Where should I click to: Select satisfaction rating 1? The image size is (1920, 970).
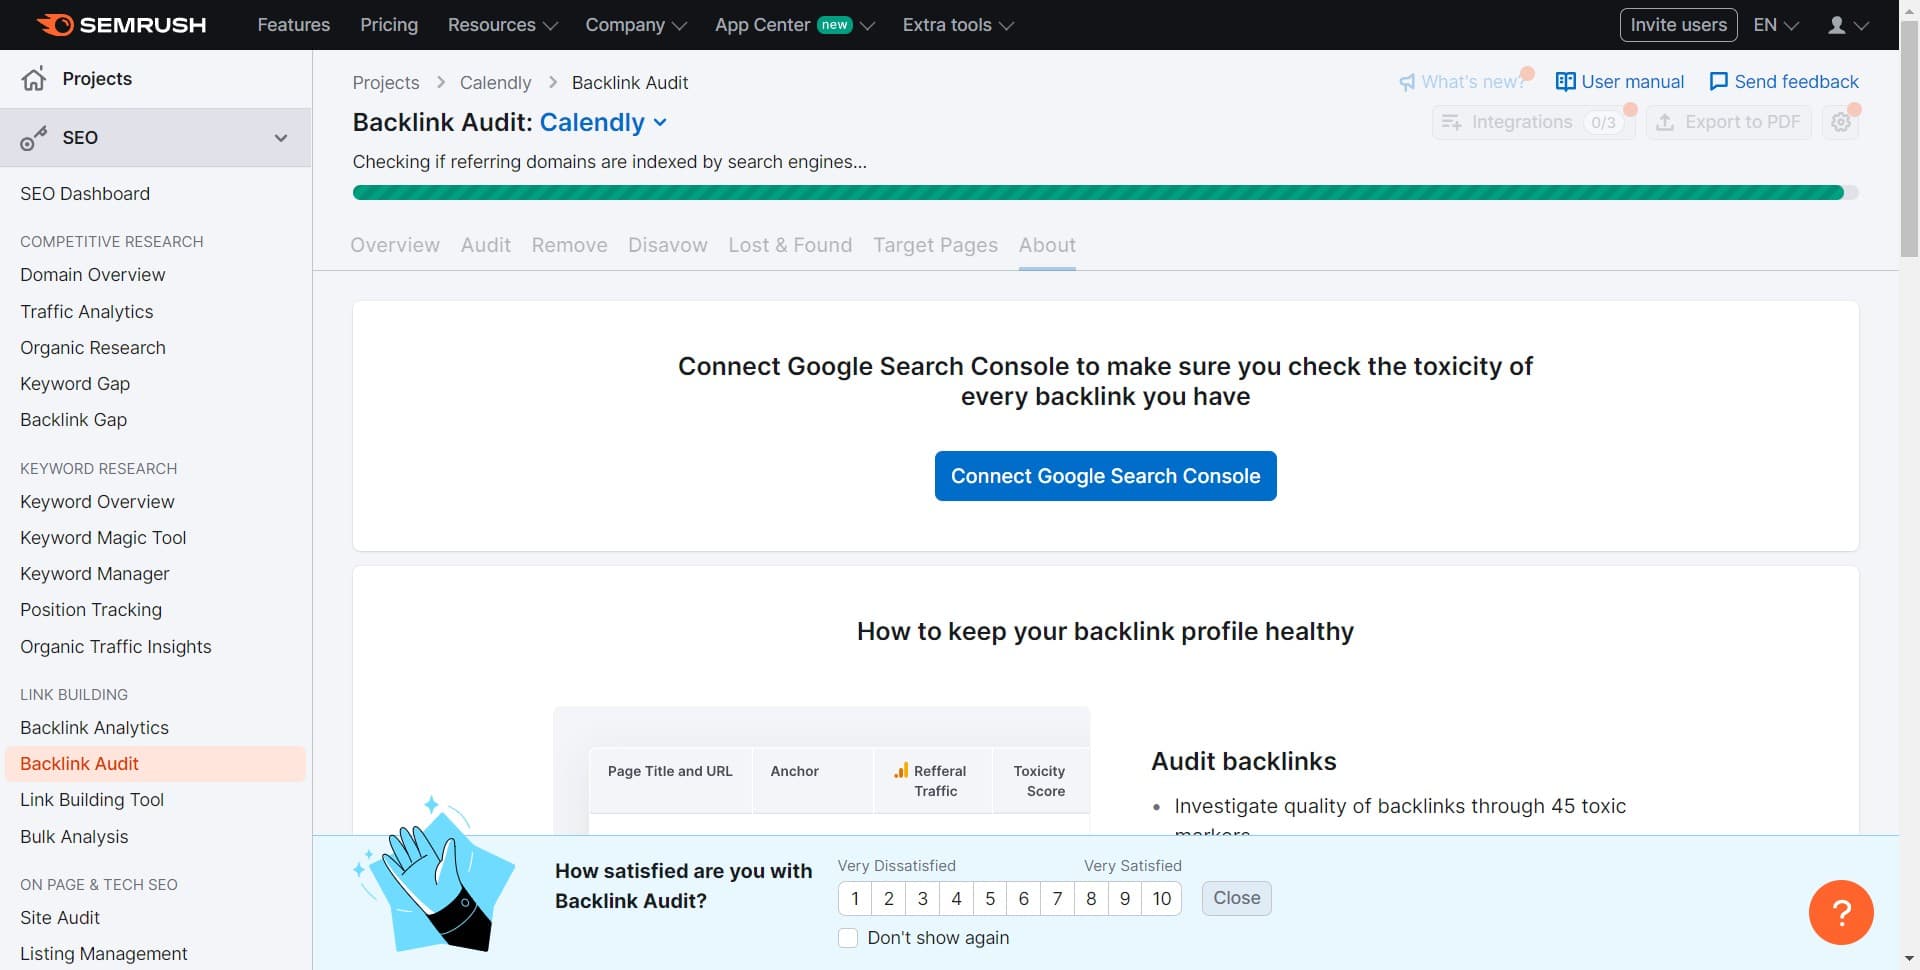click(x=855, y=898)
